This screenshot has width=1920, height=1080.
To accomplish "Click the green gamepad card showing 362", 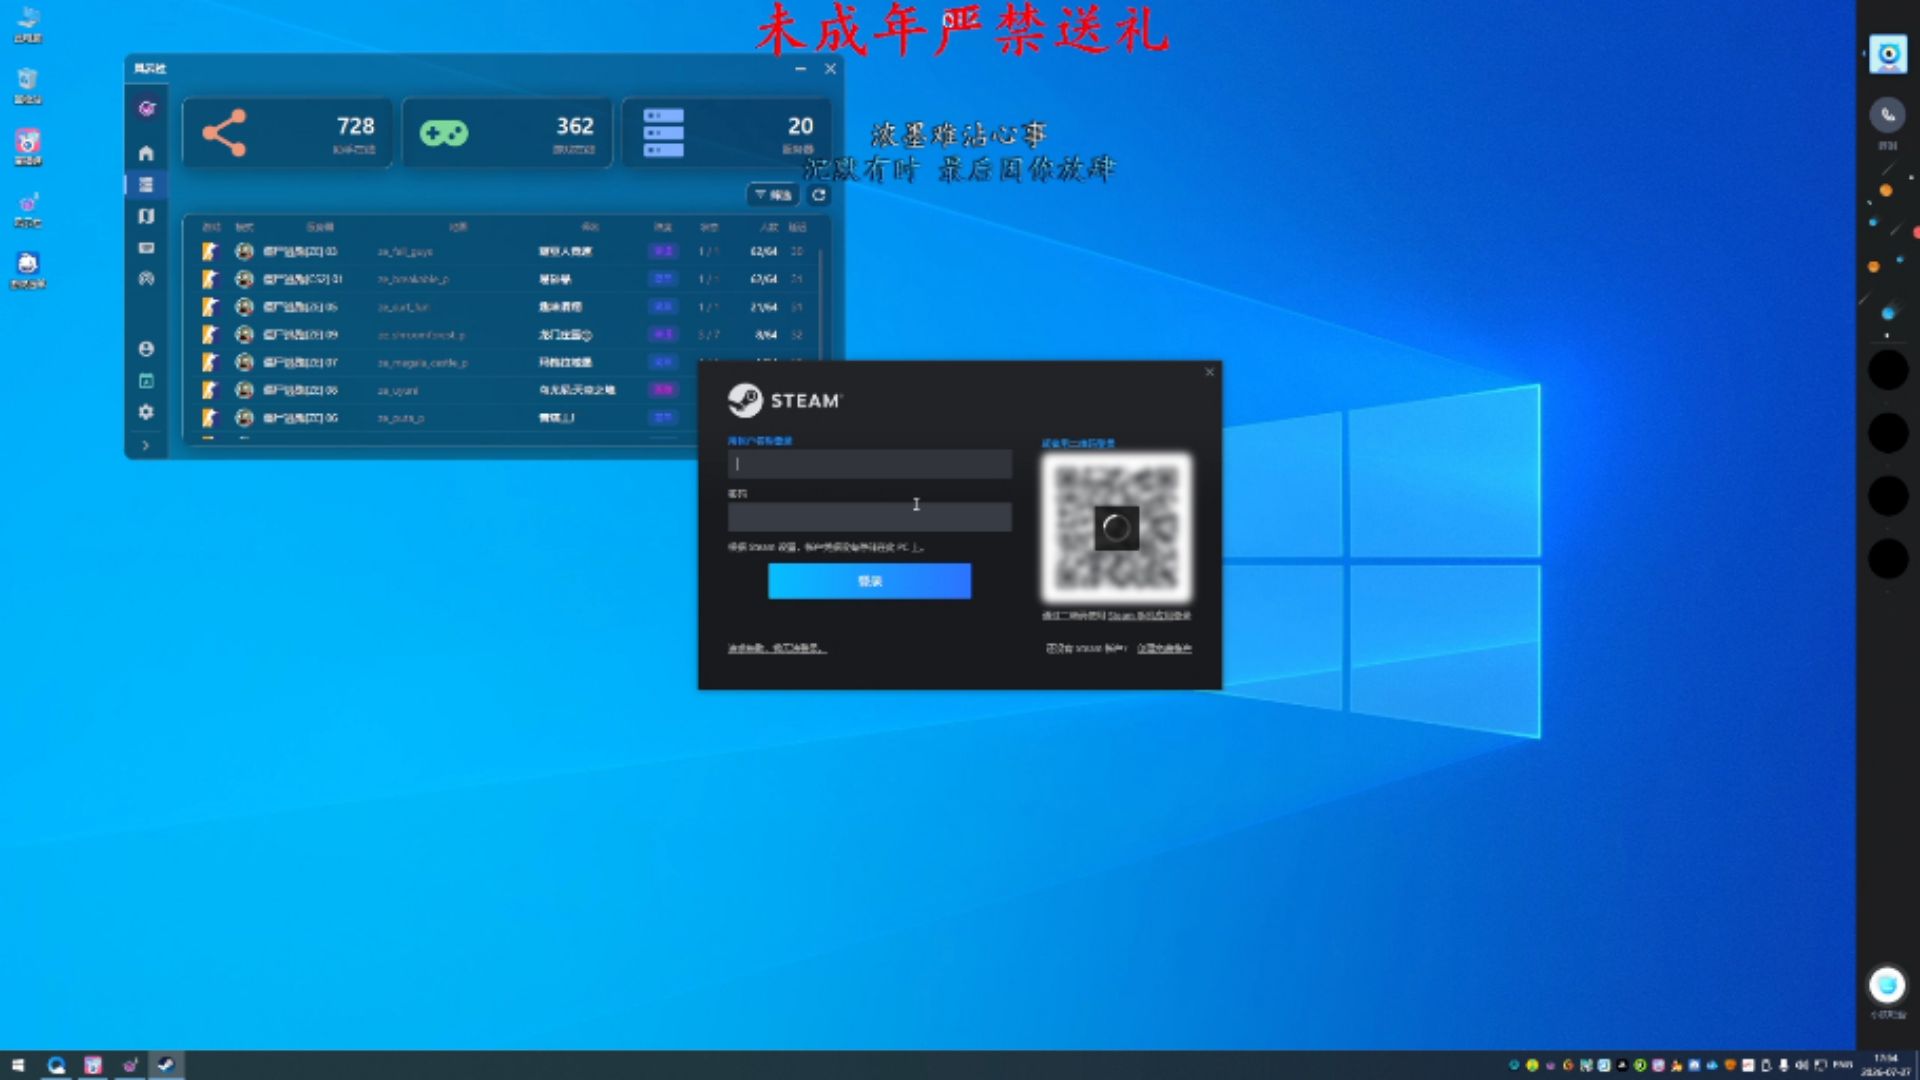I will coord(507,133).
